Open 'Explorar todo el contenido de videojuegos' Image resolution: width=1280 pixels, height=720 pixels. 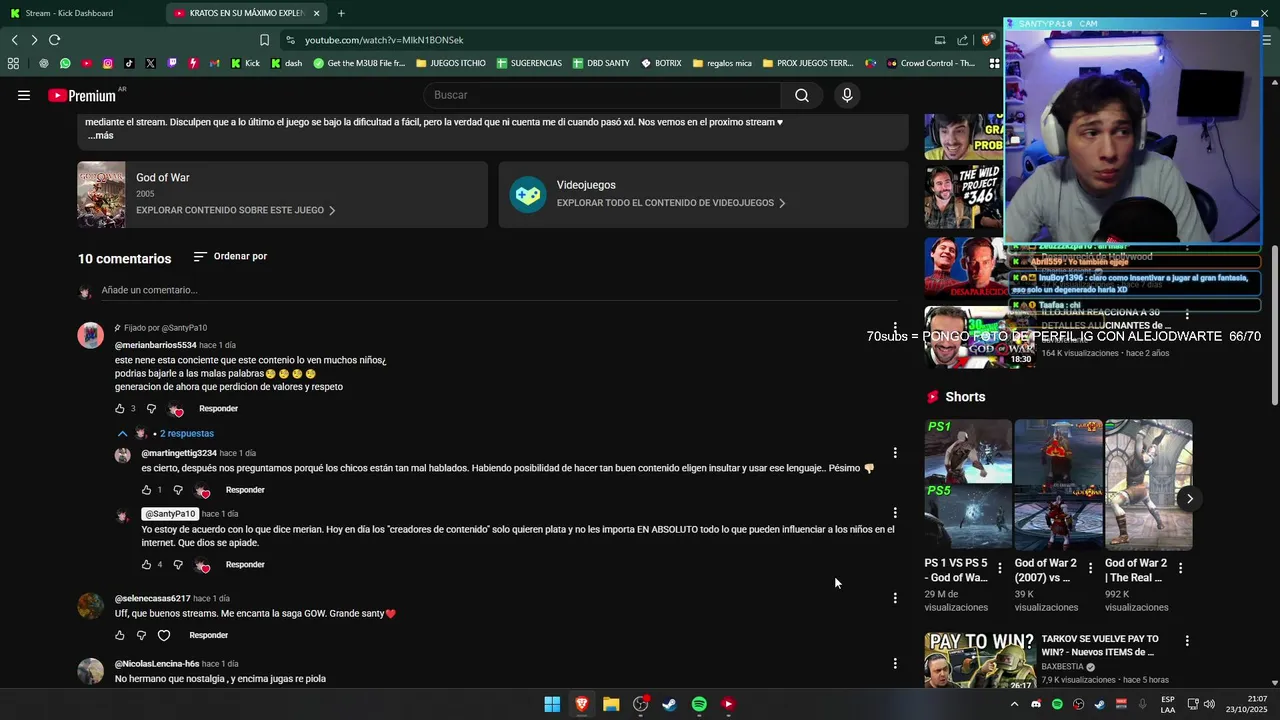click(671, 203)
